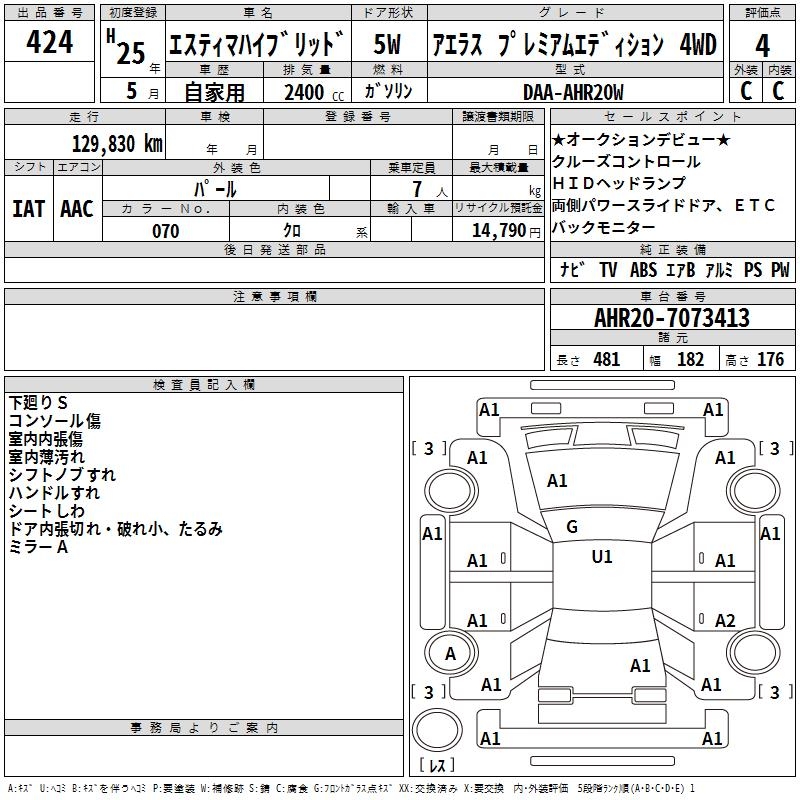The height and width of the screenshot is (800, 800).
Task: Select the 事務局よりご案内 section header
Action: click(x=204, y=728)
